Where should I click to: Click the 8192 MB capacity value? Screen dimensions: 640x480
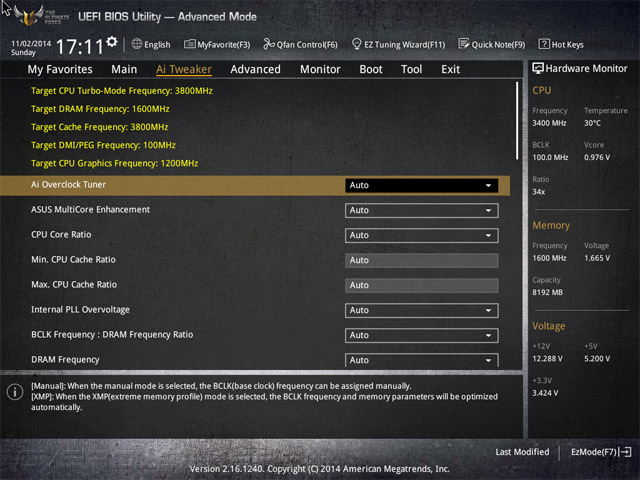pyautogui.click(x=547, y=293)
